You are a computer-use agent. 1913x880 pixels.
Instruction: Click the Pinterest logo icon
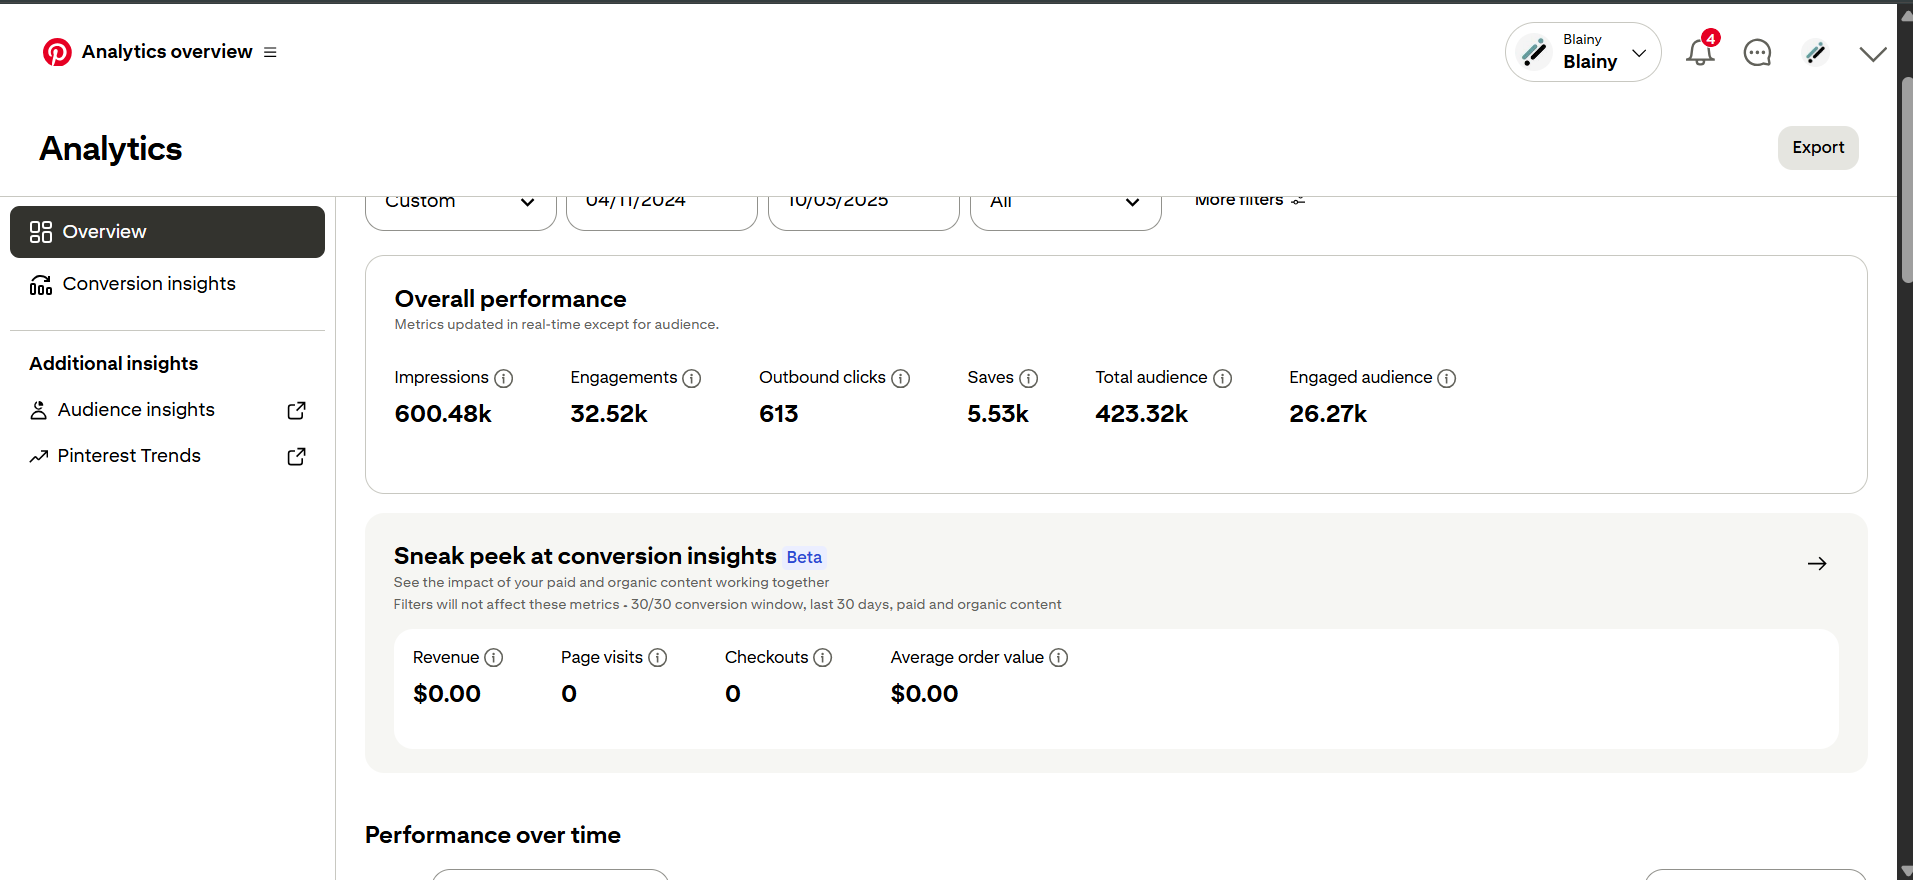(x=57, y=52)
